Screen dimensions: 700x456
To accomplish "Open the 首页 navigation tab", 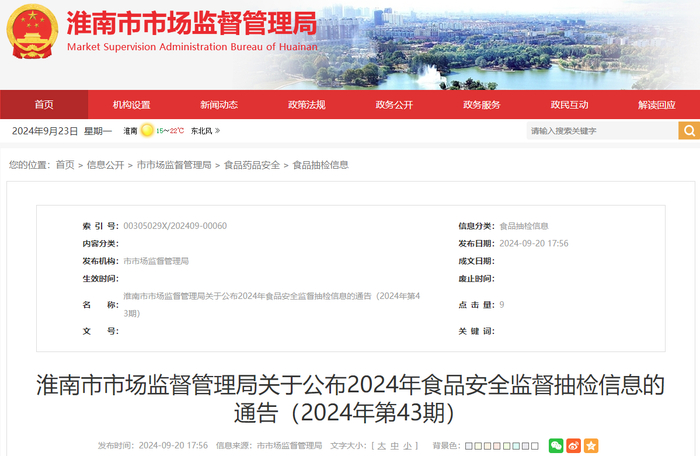I will [44, 105].
